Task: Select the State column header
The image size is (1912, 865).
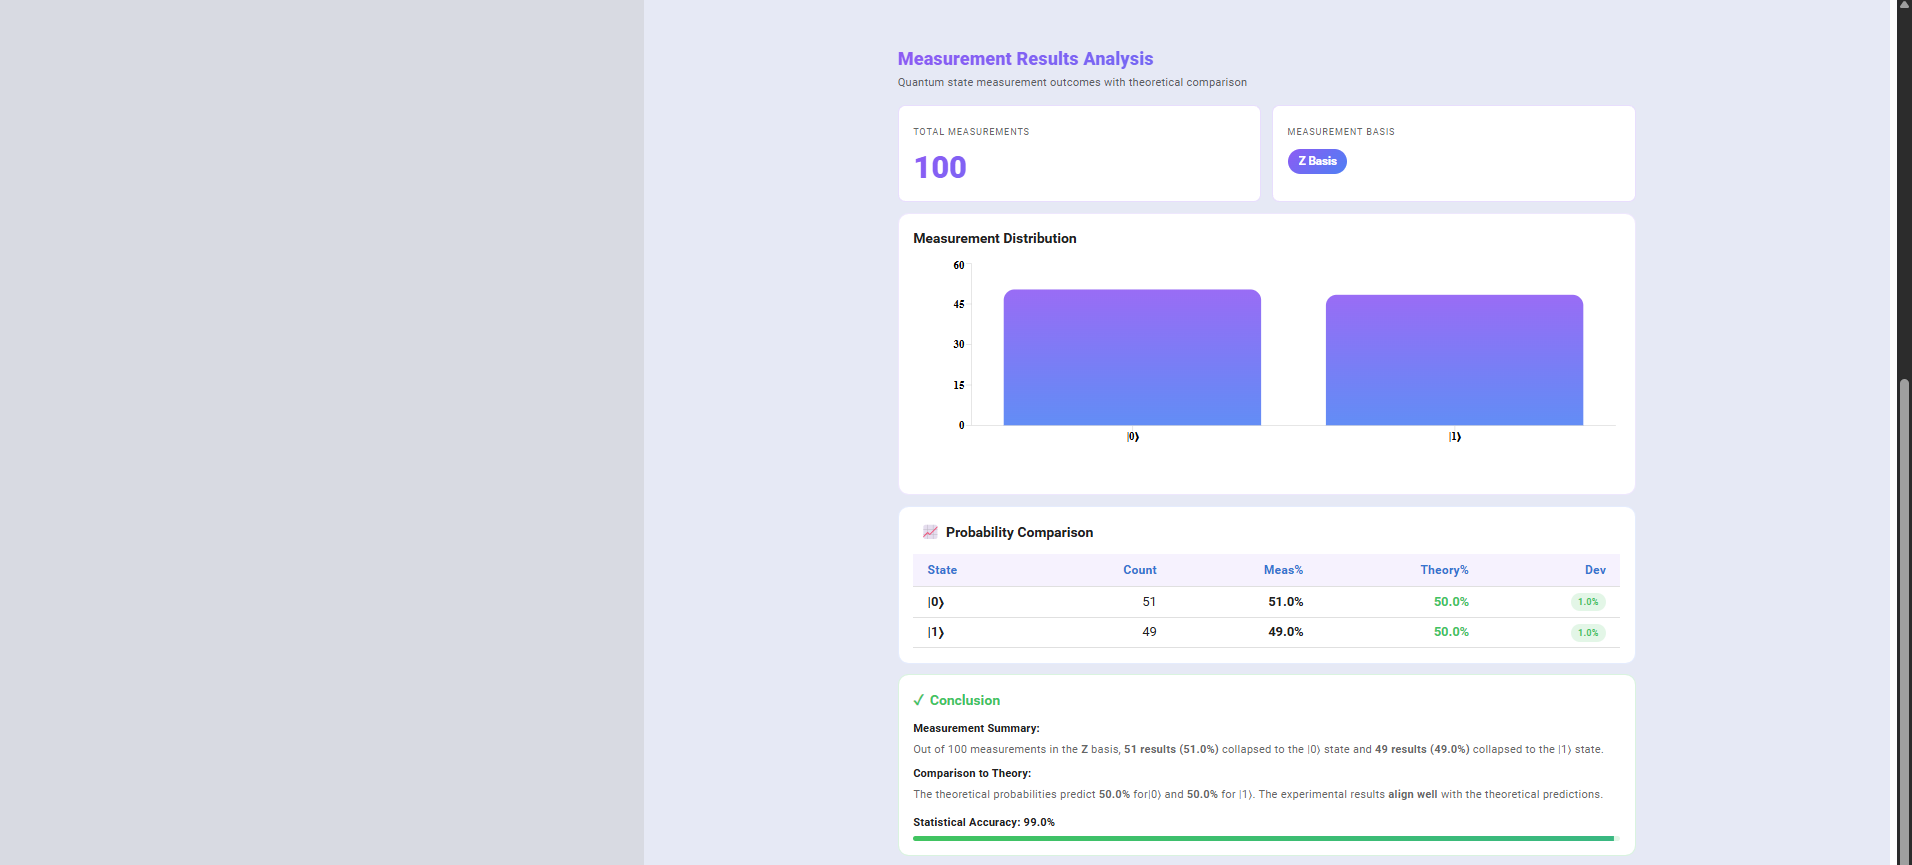Action: pos(941,570)
